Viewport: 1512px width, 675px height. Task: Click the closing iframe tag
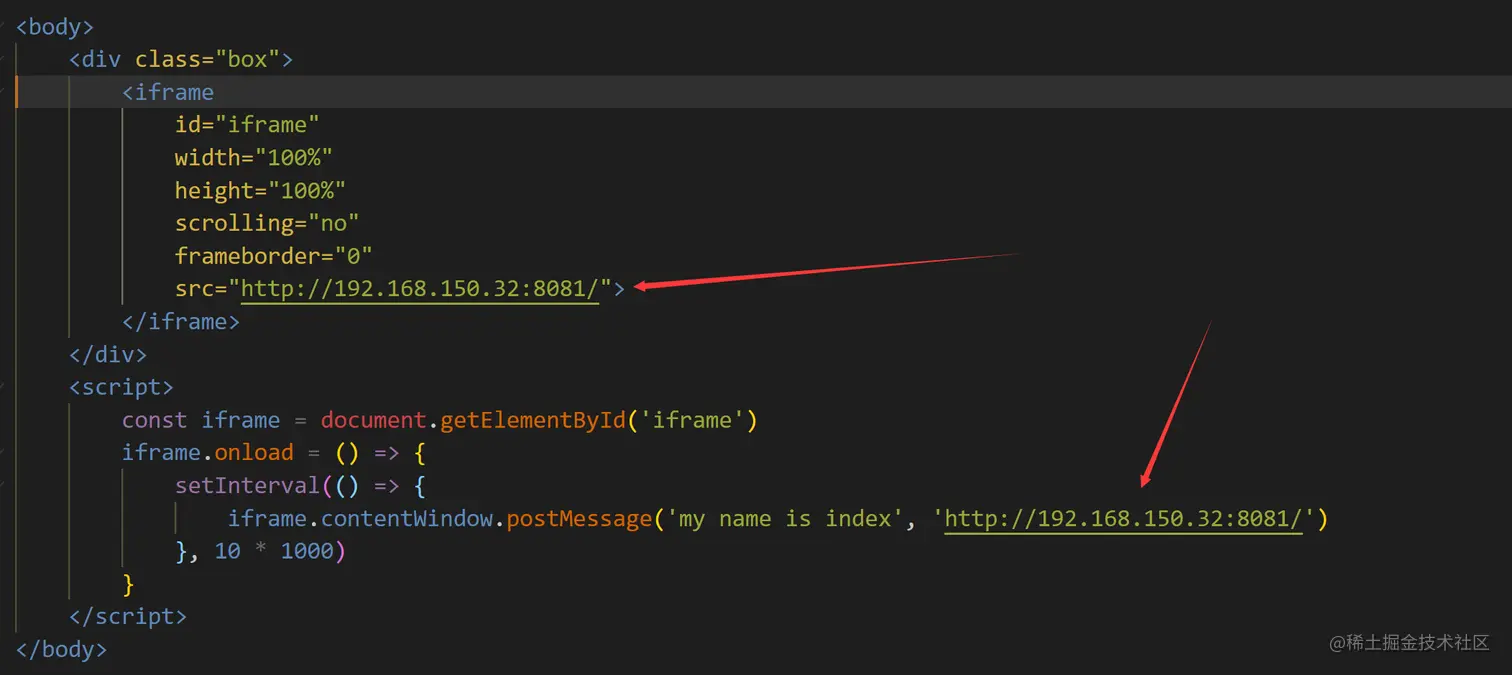click(181, 321)
